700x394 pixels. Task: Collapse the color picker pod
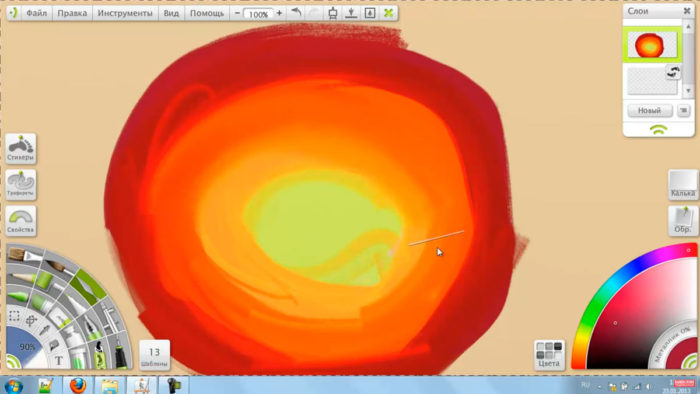click(x=691, y=361)
